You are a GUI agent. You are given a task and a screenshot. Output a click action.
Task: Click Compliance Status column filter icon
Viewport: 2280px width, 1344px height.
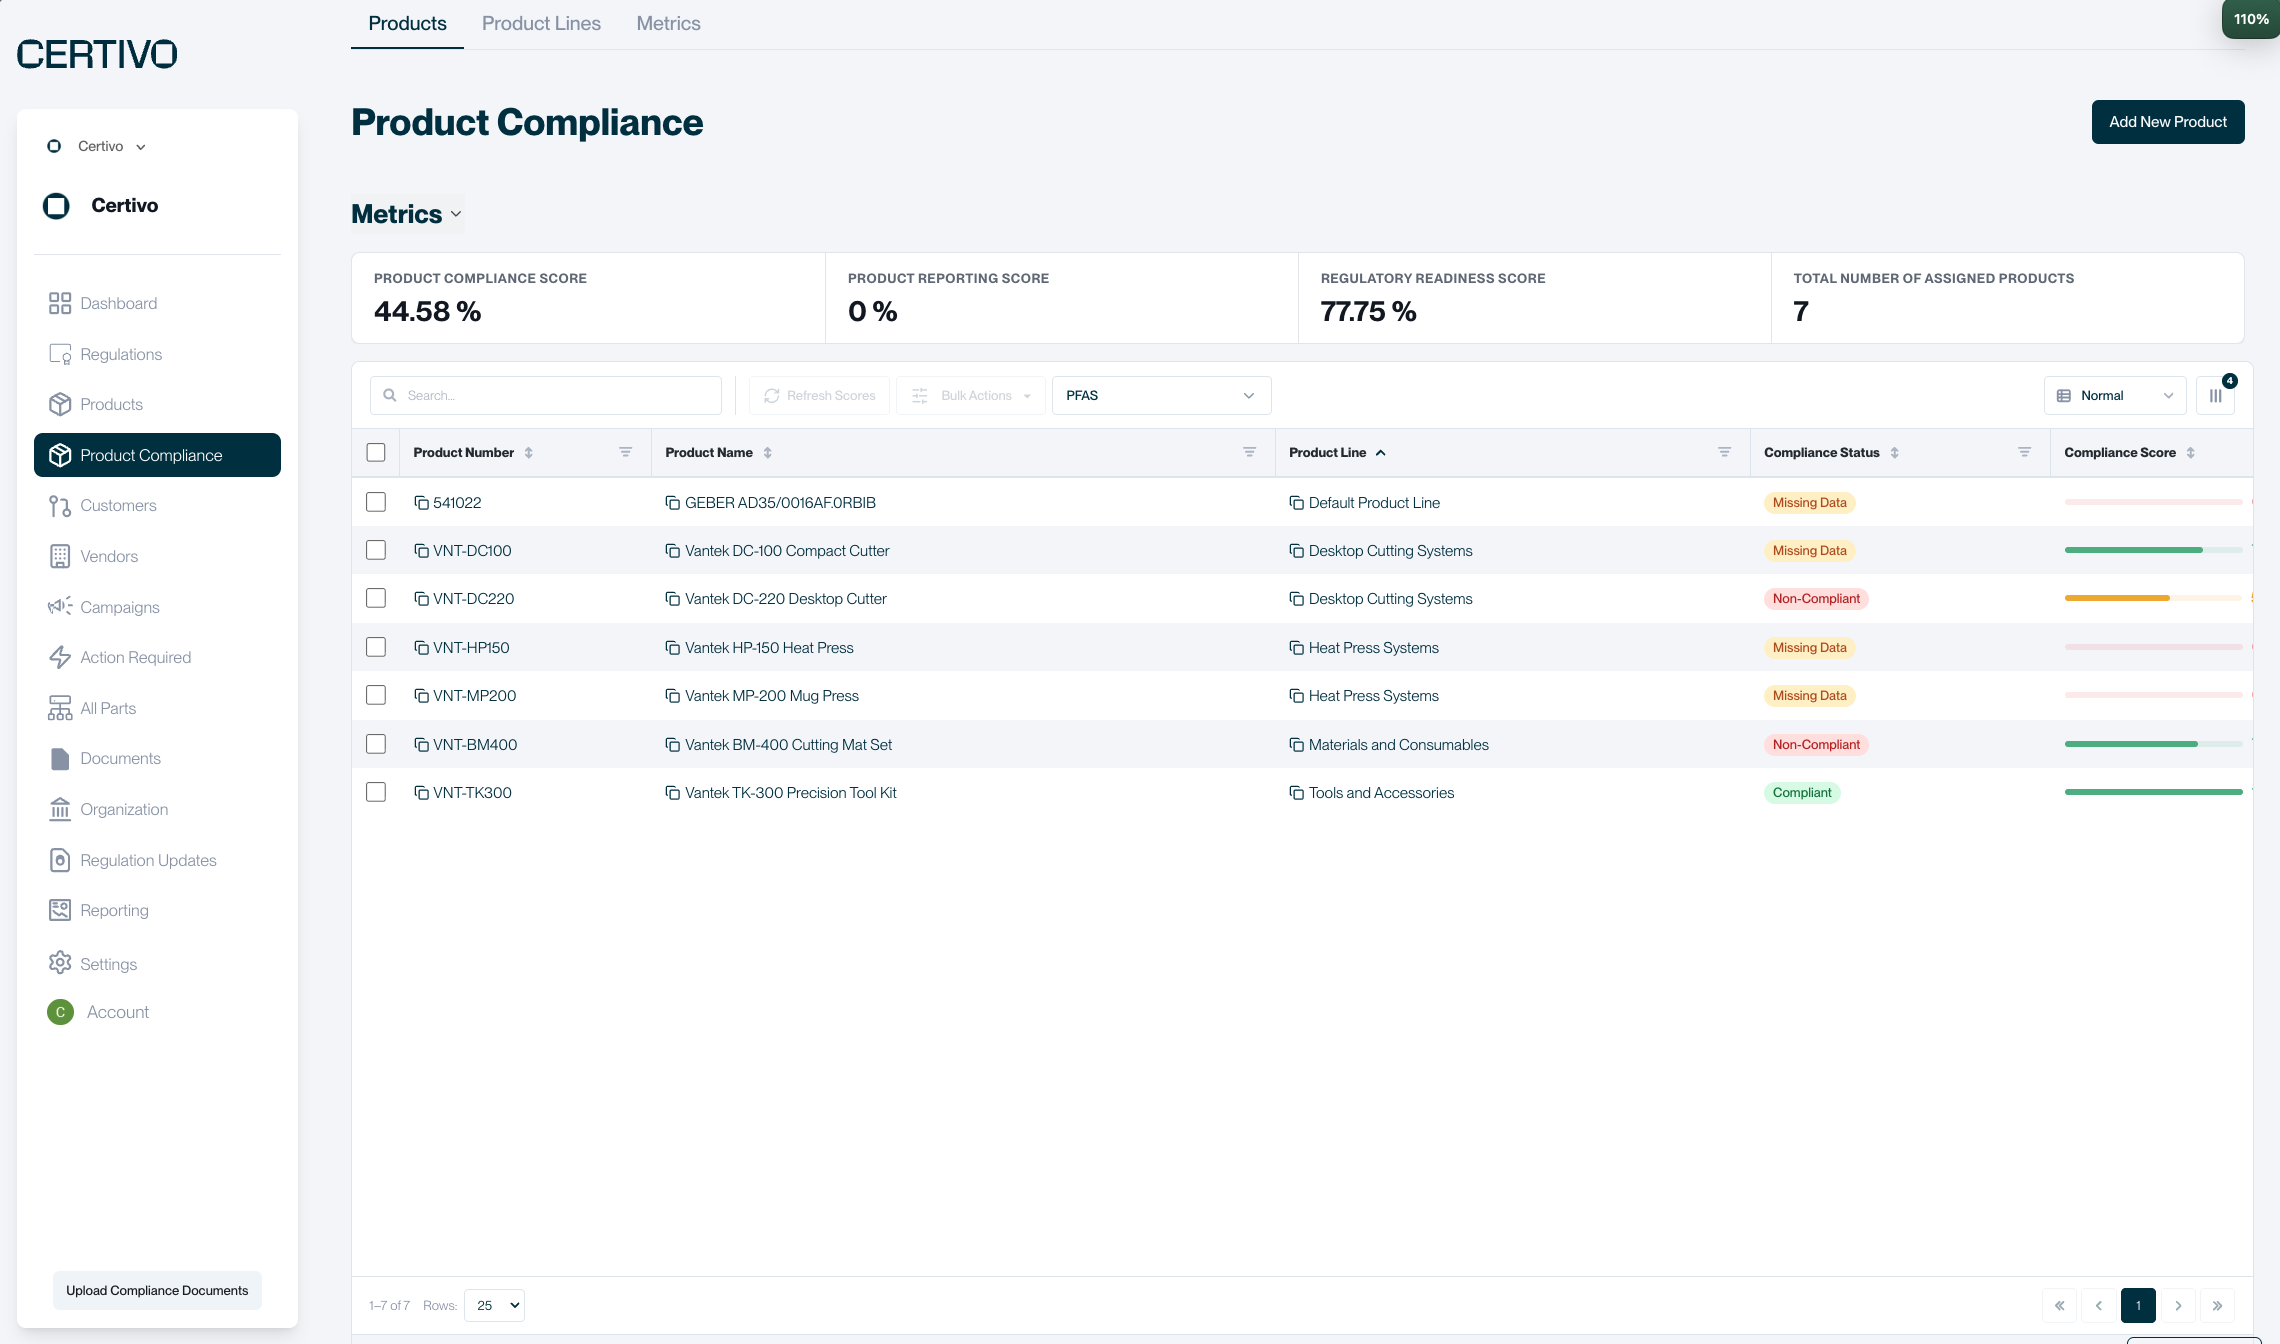point(2025,453)
